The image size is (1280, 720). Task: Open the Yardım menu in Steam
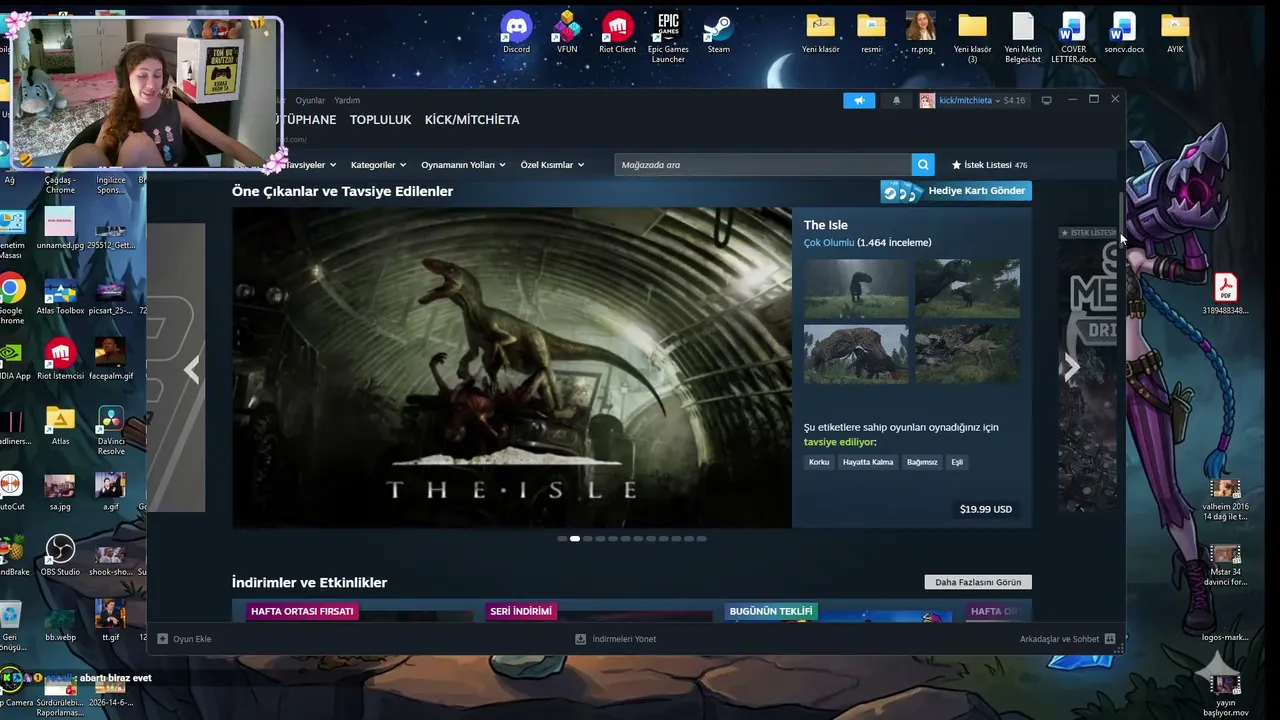click(x=347, y=100)
